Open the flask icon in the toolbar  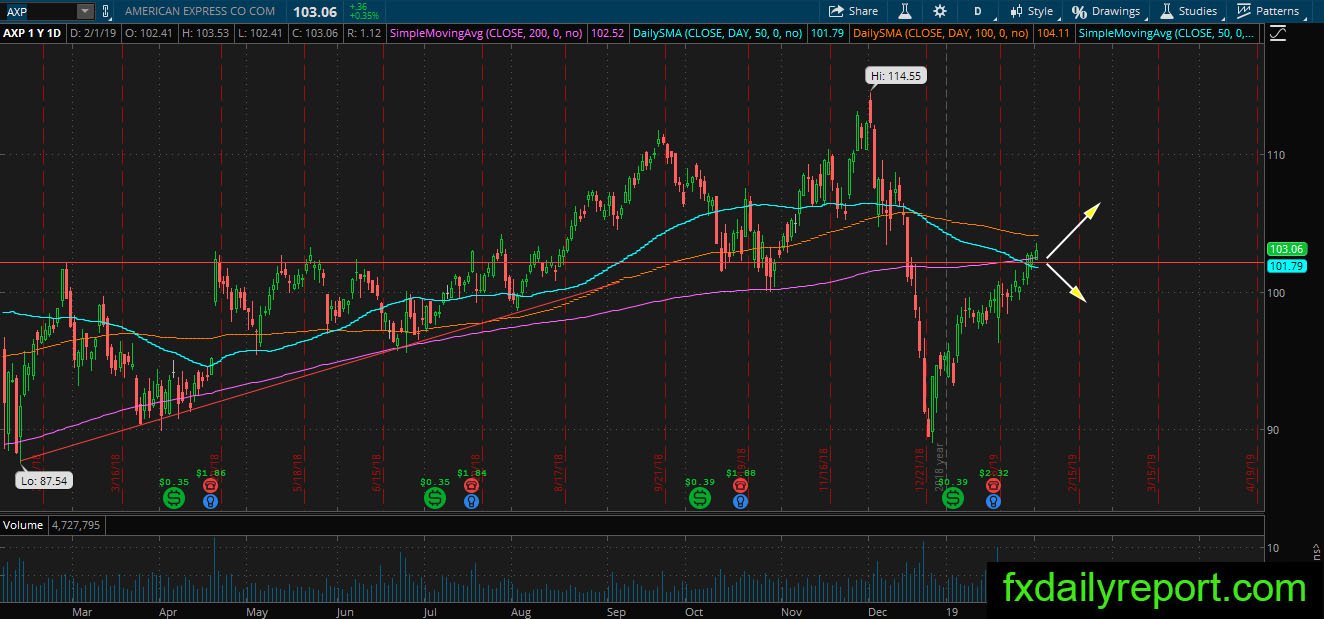point(905,11)
